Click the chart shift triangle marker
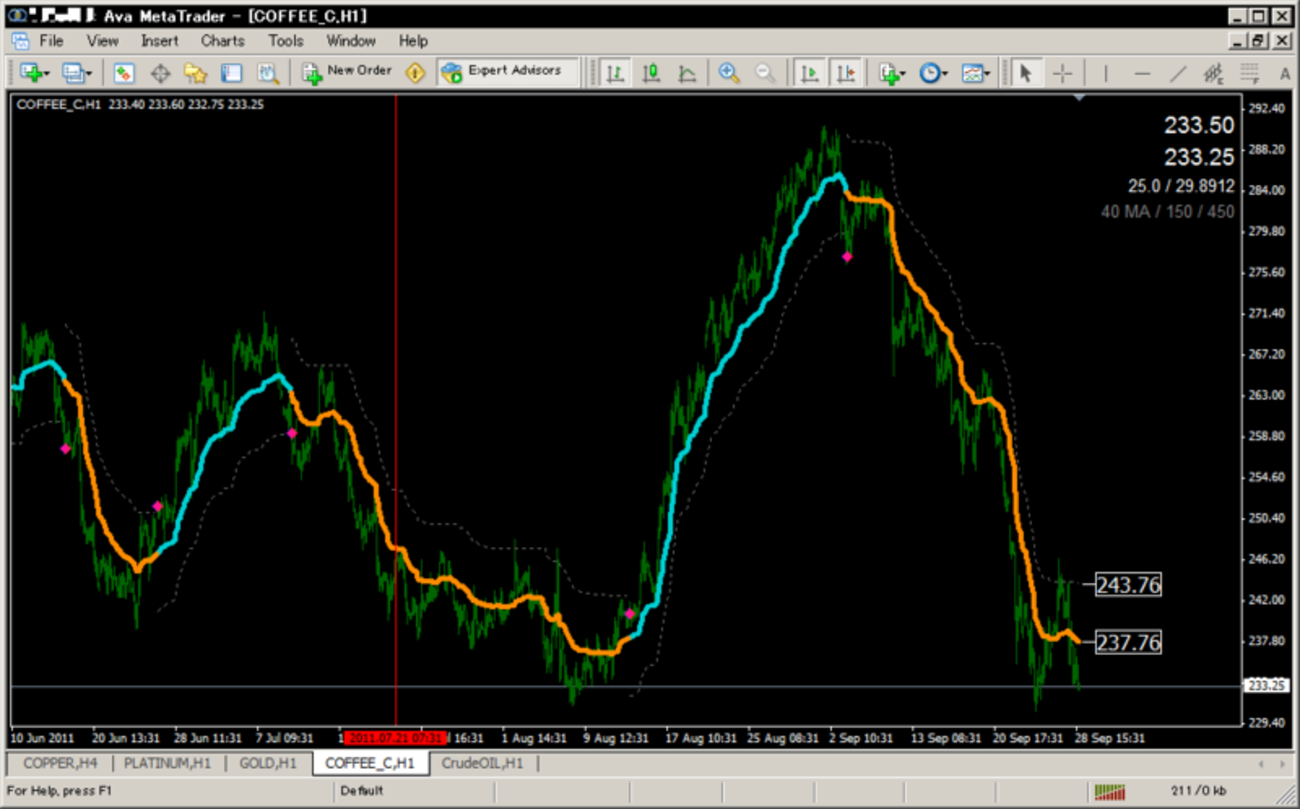The width and height of the screenshot is (1300, 809). [x=1078, y=98]
